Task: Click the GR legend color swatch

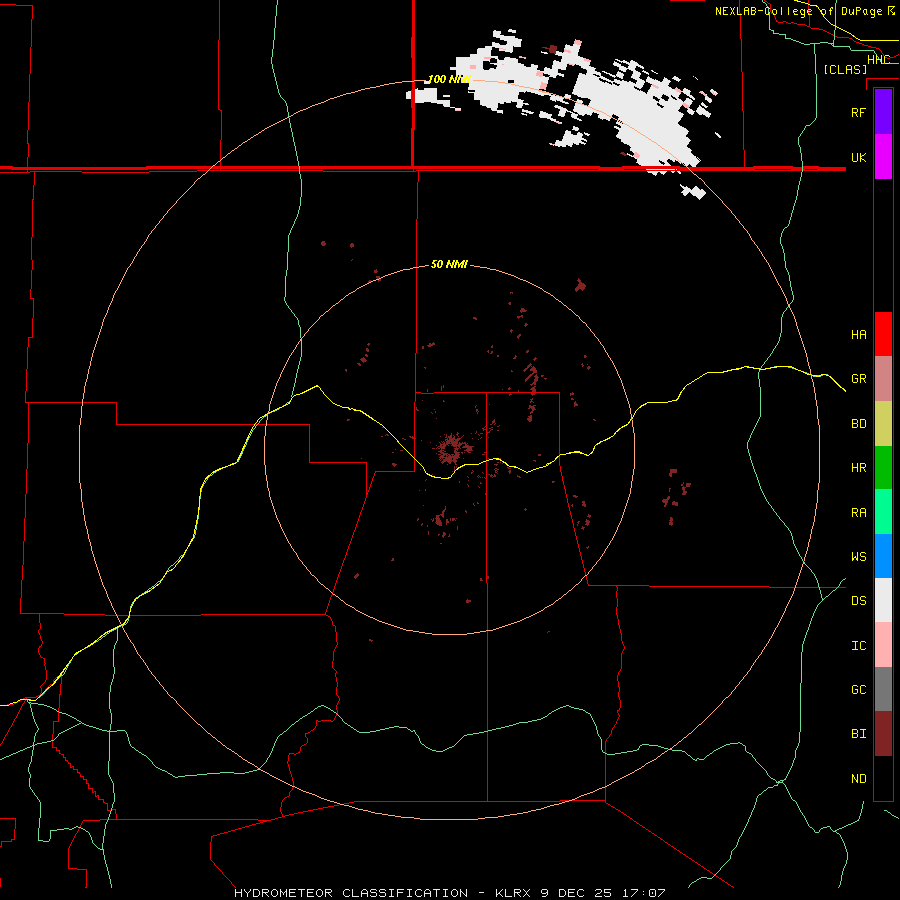Action: pos(883,378)
